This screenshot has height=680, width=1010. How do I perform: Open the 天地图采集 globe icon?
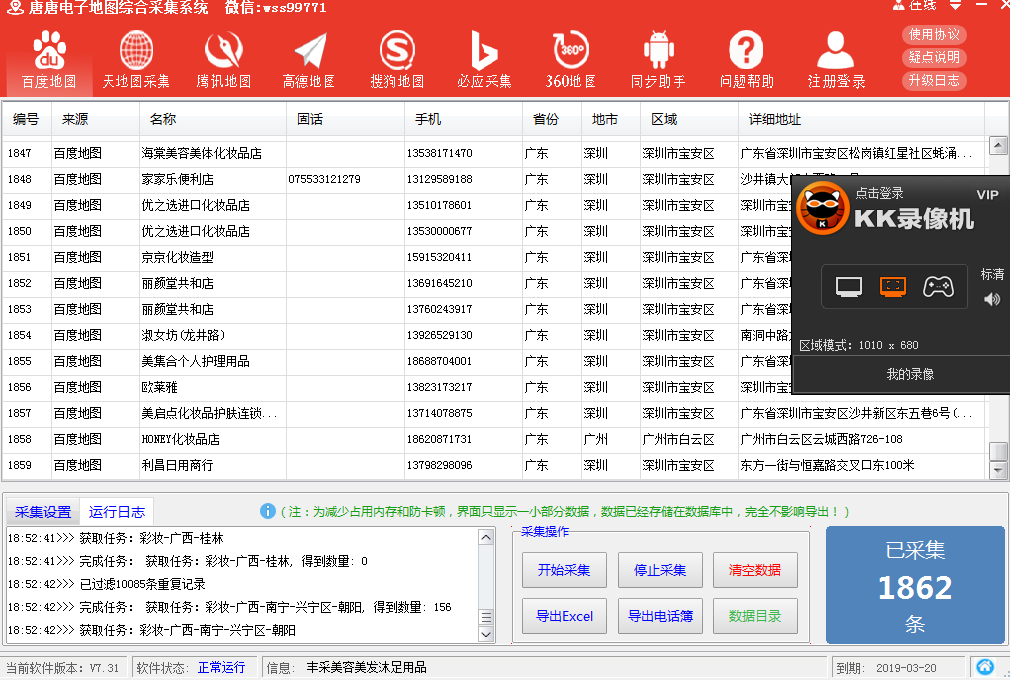136,50
